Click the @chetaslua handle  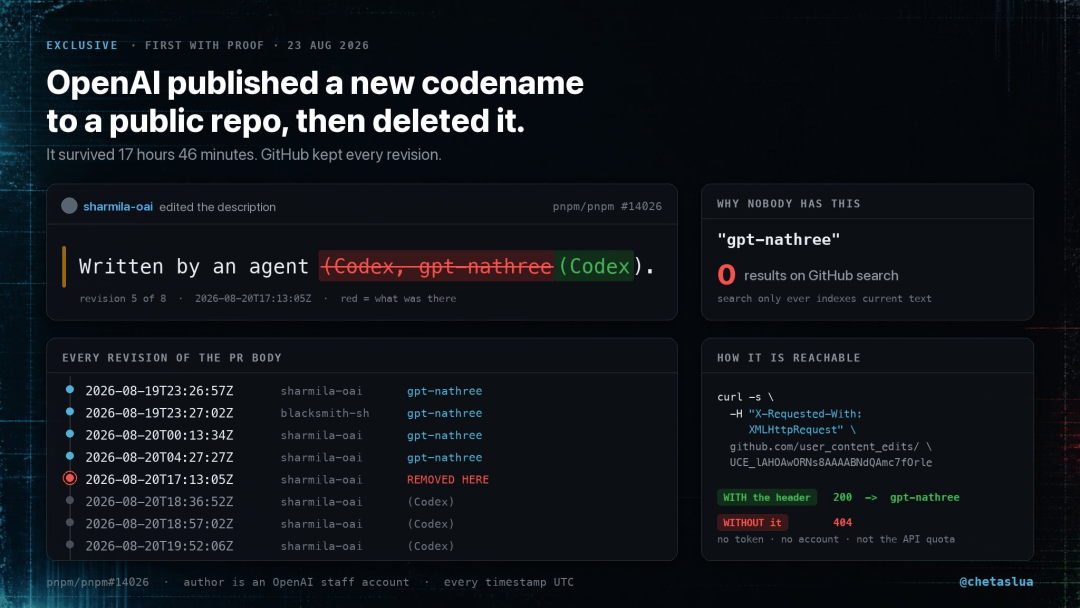click(x=996, y=582)
